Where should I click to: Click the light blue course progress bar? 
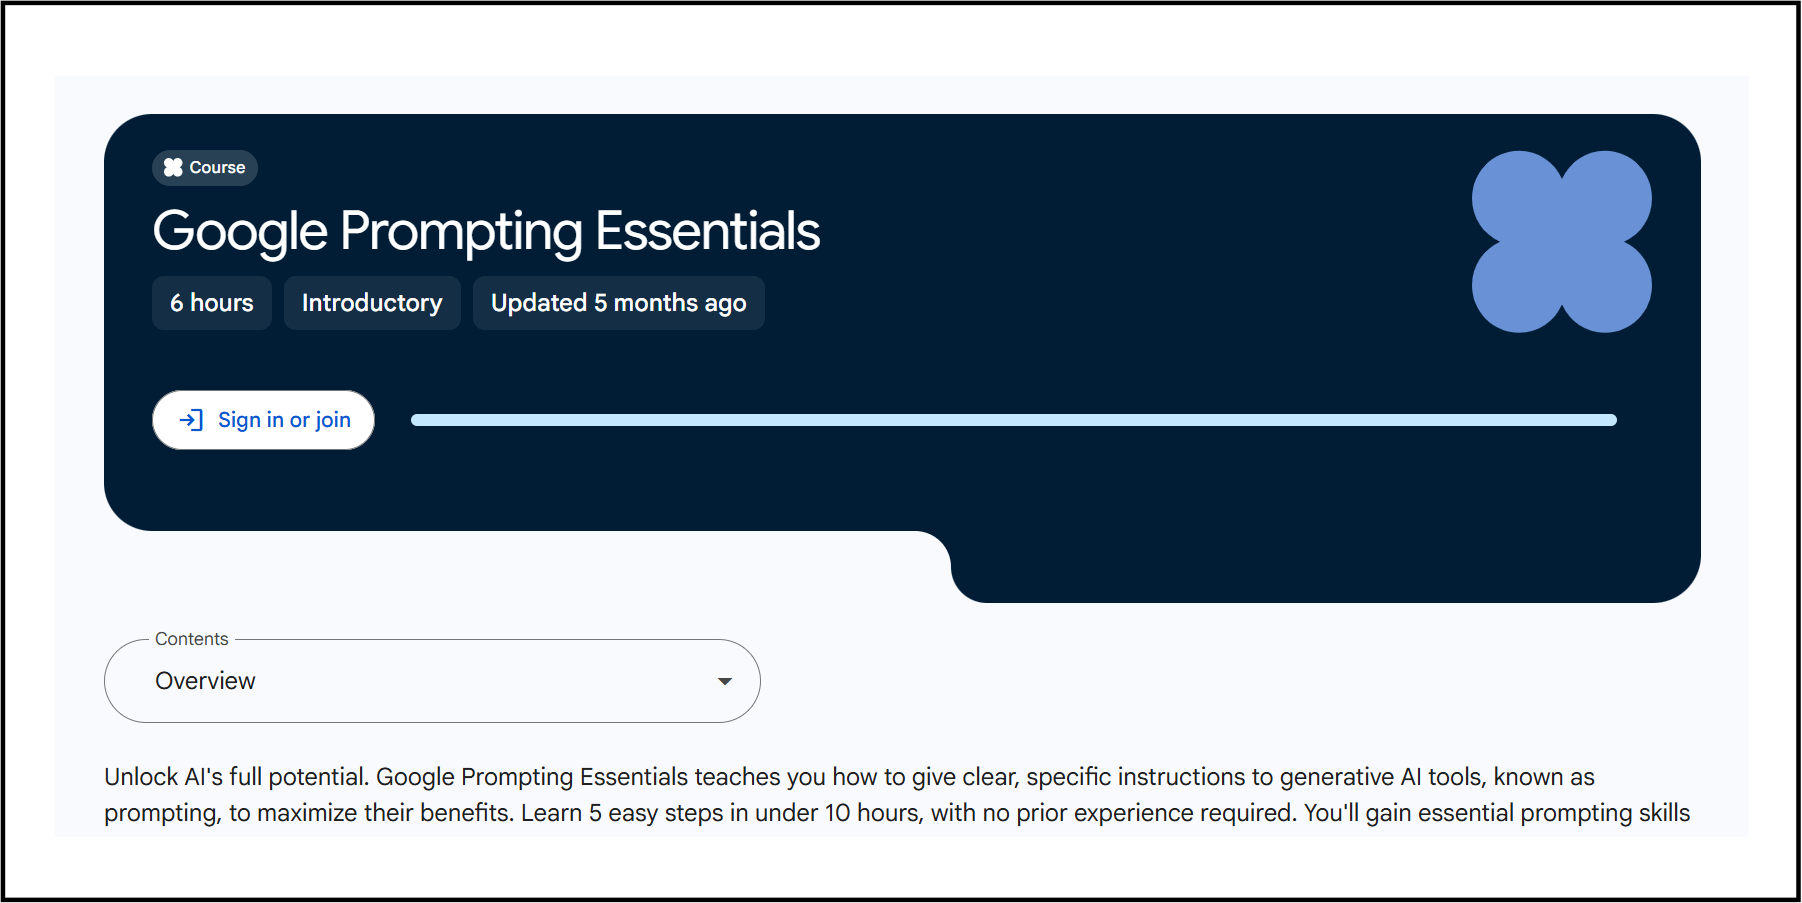(1014, 420)
